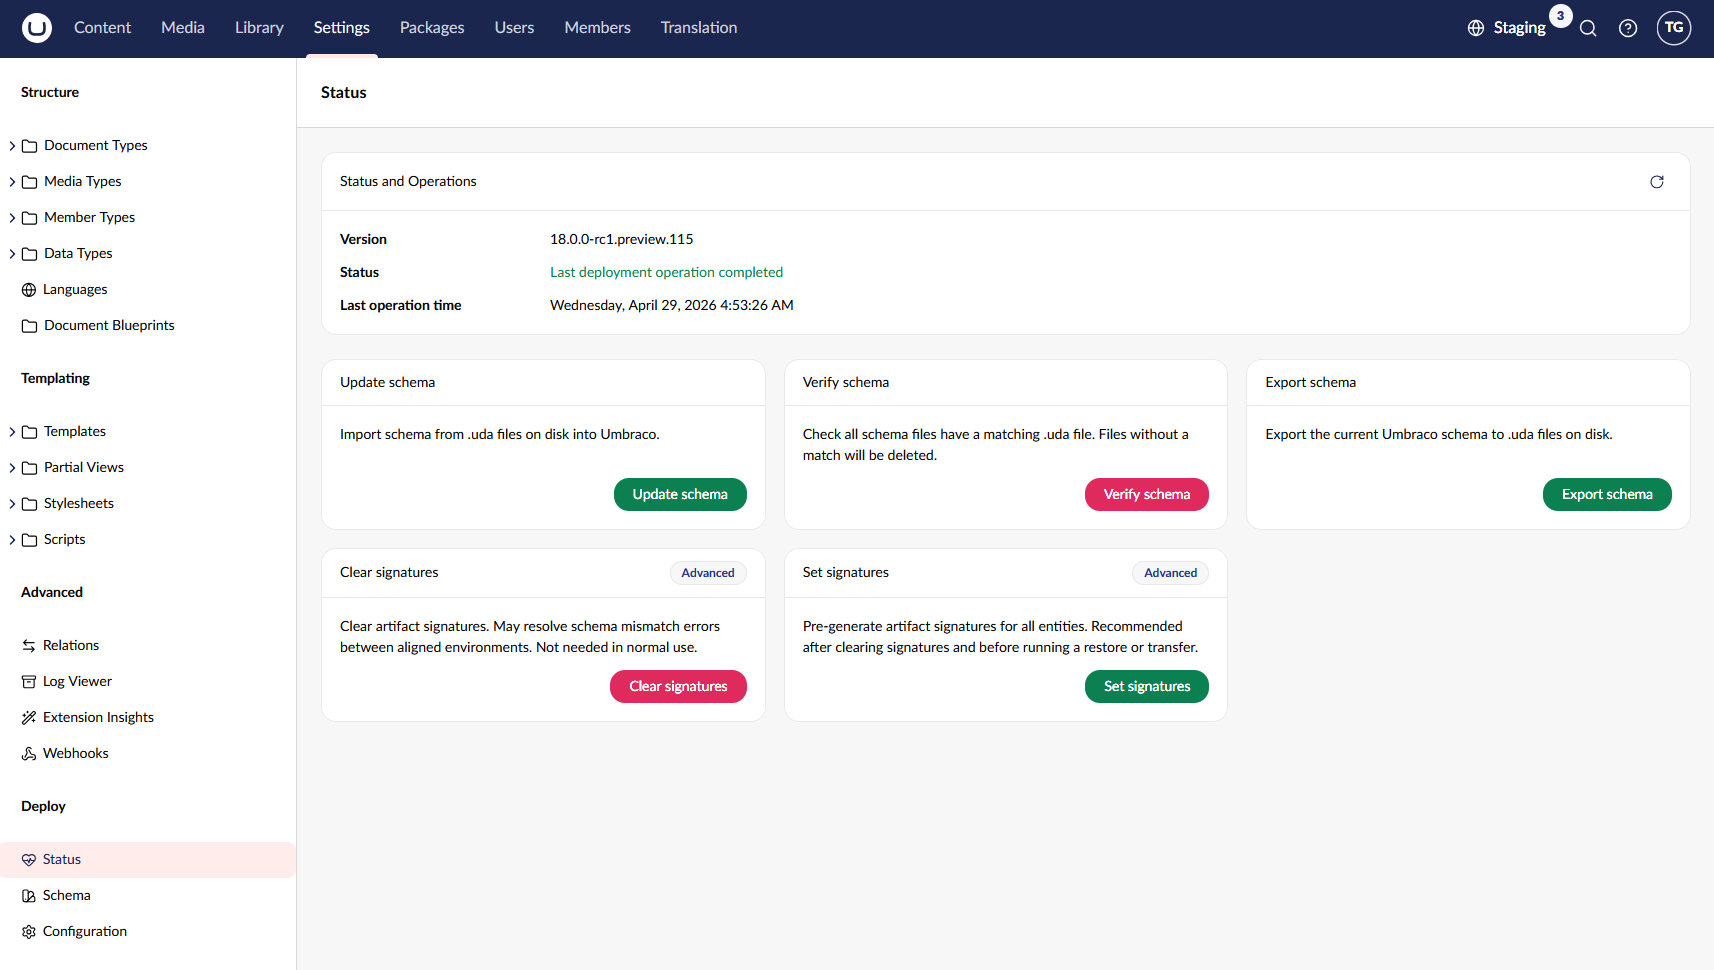The height and width of the screenshot is (970, 1714).
Task: Expand the Member Types tree node
Action: pos(12,218)
